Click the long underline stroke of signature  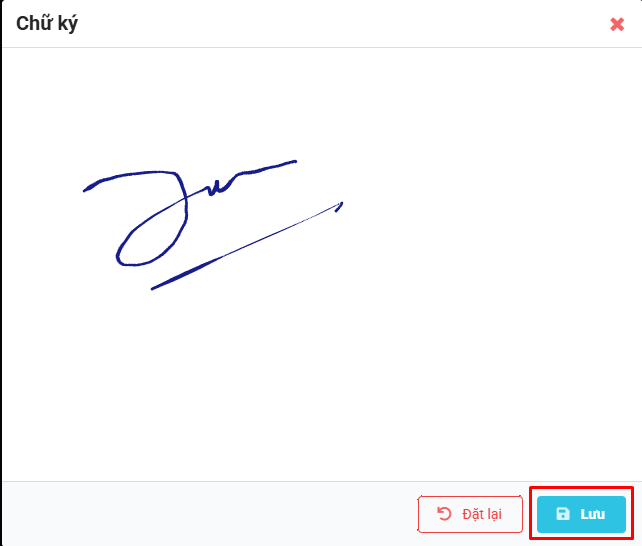click(x=246, y=247)
